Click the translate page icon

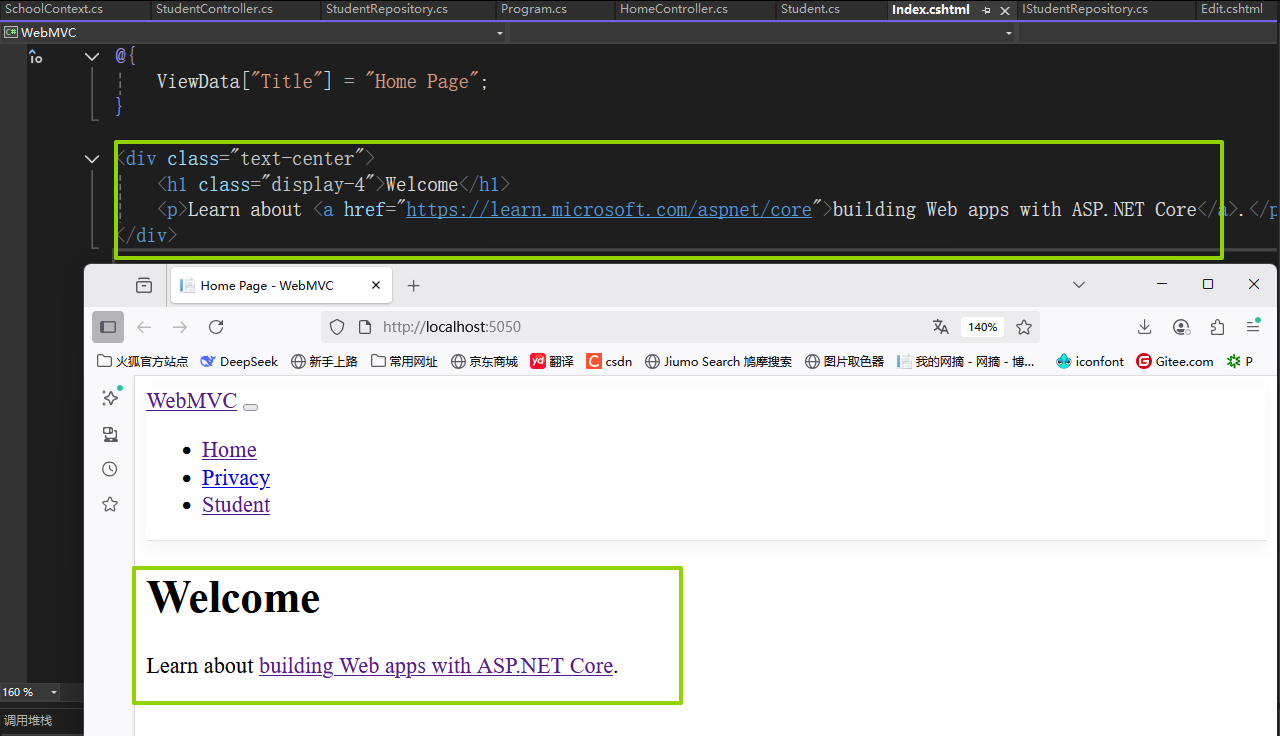pyautogui.click(x=940, y=327)
